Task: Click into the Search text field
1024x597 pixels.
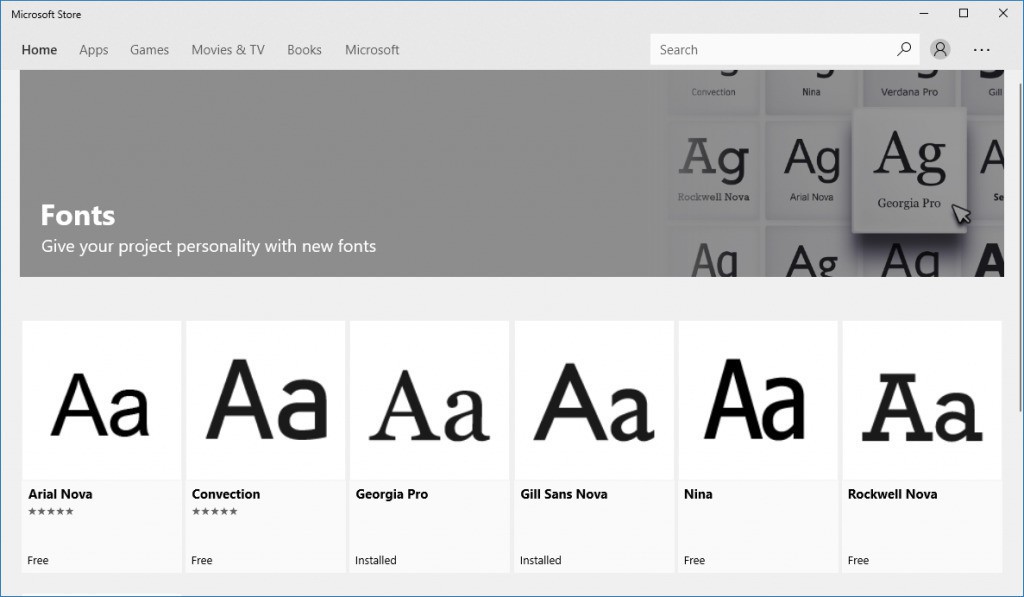Action: coord(770,49)
